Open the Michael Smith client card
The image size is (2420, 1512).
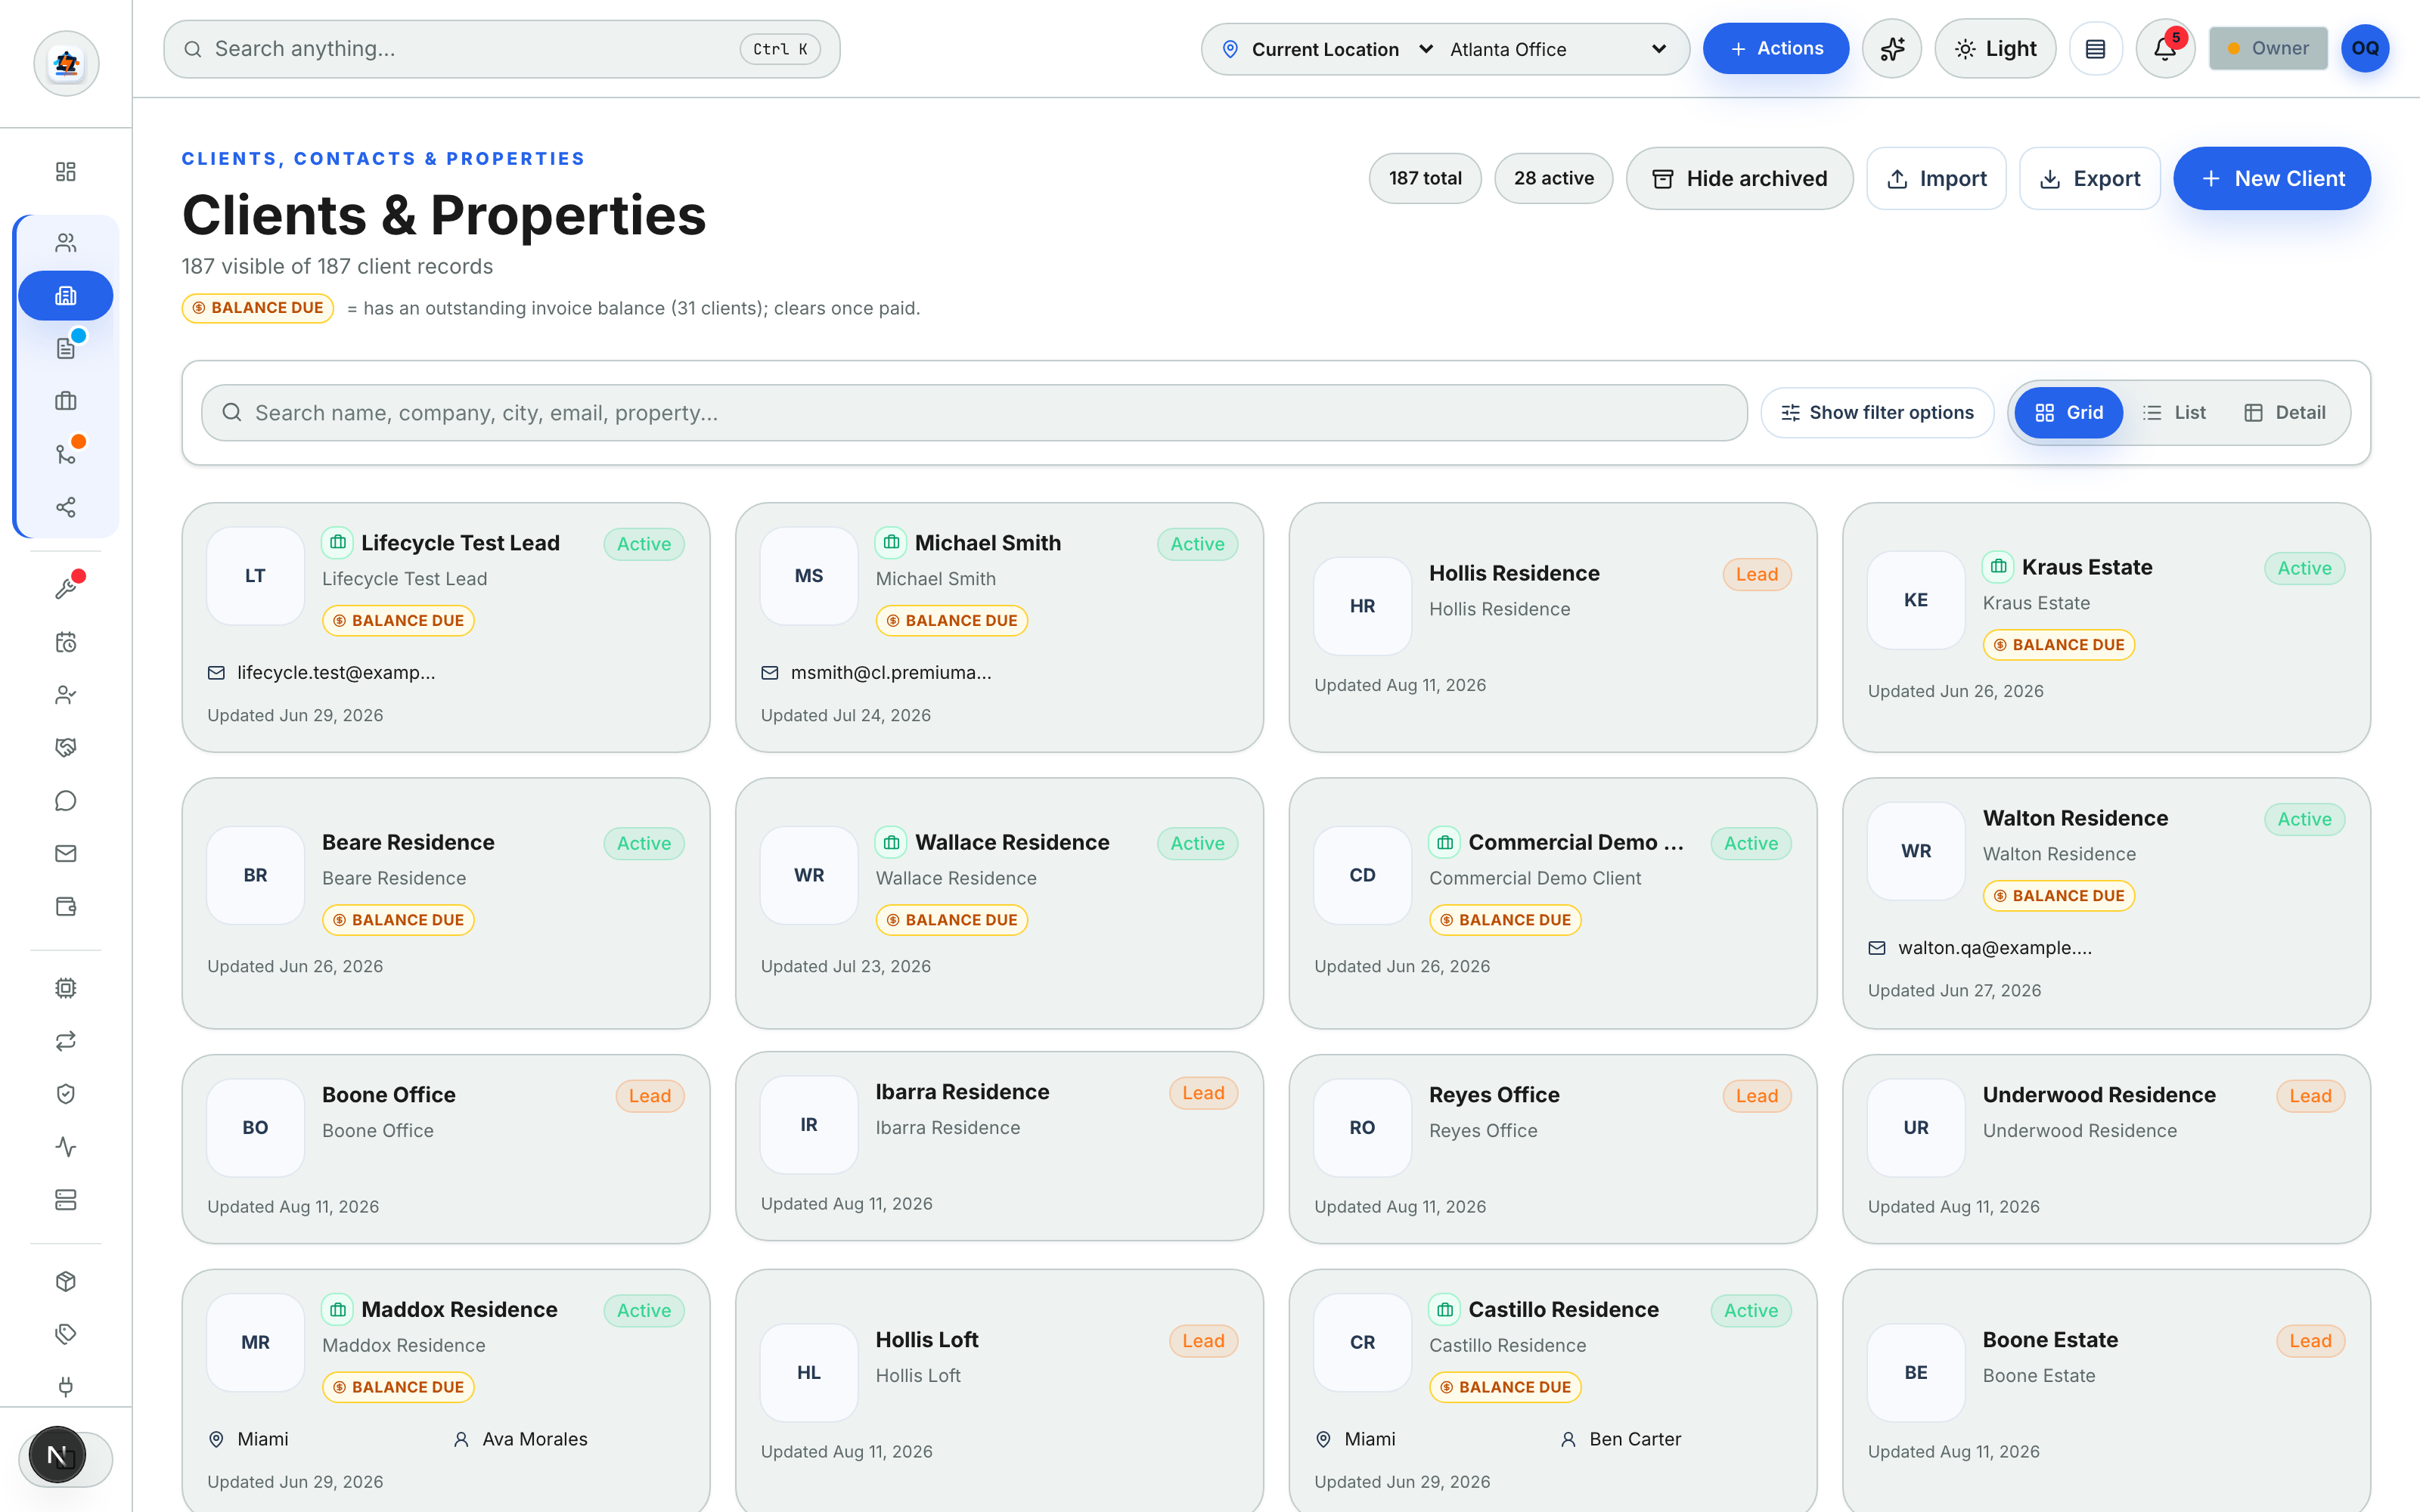[x=999, y=627]
